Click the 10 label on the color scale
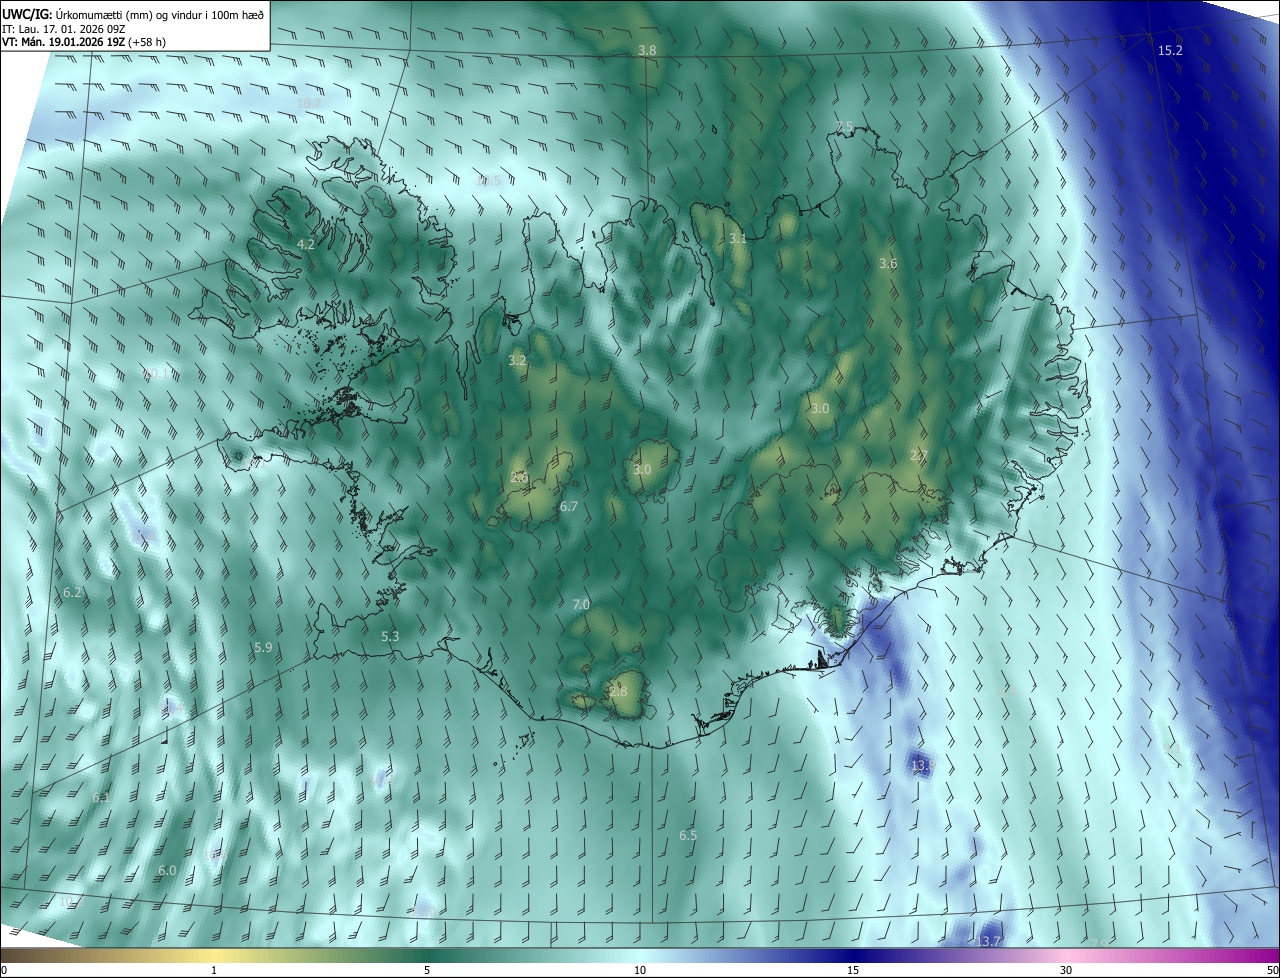The width and height of the screenshot is (1280, 978). point(640,970)
